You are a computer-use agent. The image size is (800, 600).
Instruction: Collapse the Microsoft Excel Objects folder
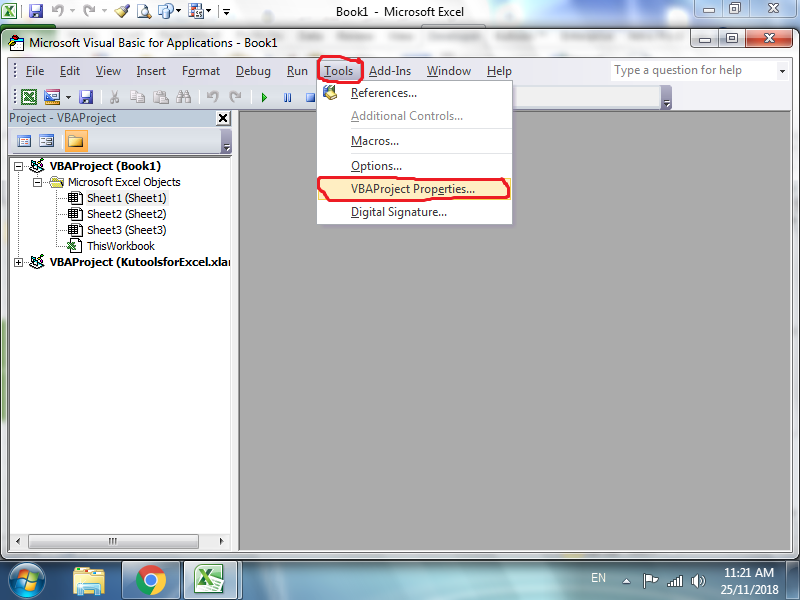pos(37,182)
